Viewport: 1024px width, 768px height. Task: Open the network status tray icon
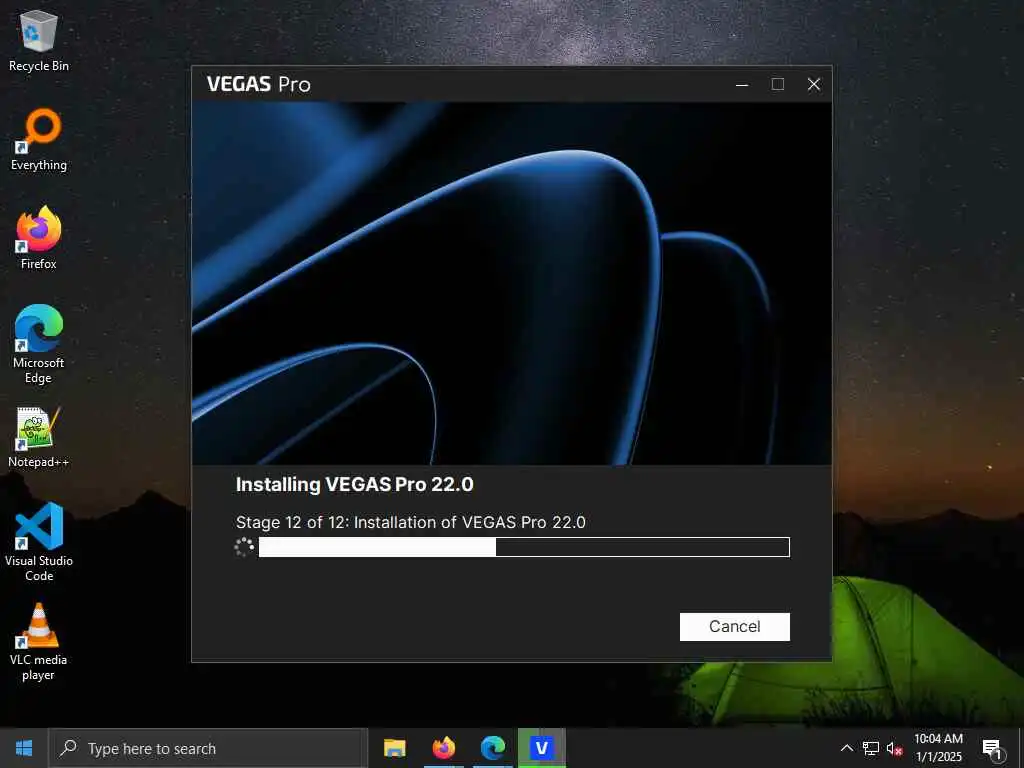point(871,748)
